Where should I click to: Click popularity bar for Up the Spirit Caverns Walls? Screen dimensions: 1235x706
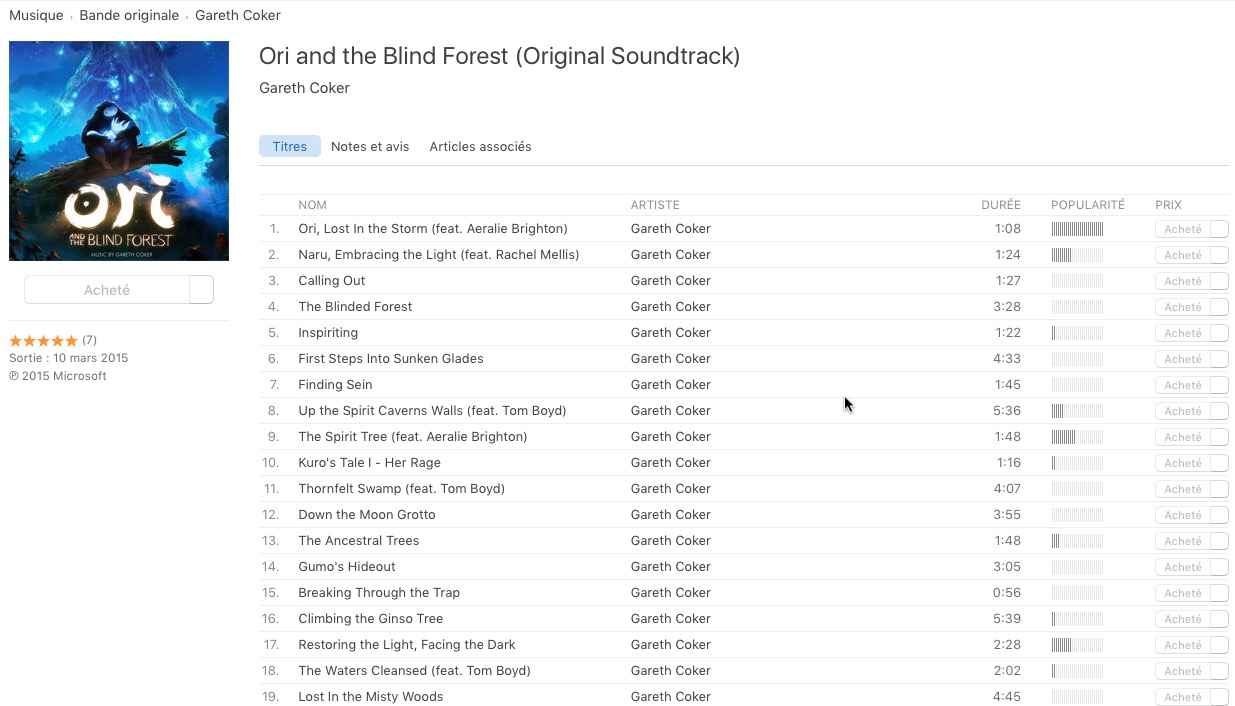[1077, 411]
